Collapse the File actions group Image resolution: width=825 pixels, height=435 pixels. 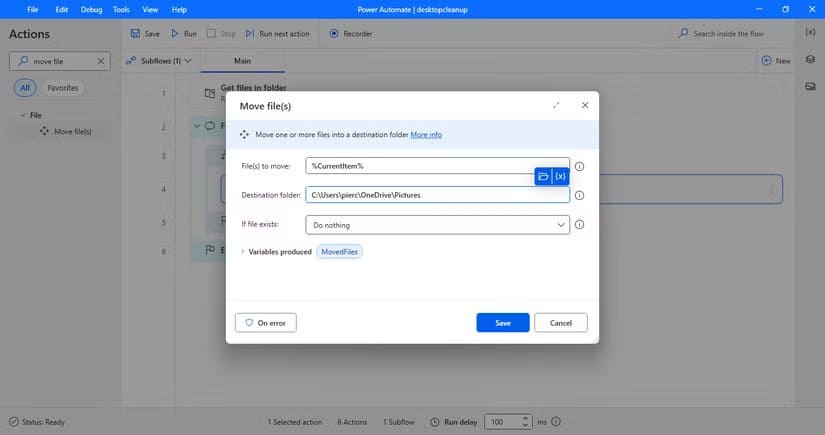tap(23, 115)
